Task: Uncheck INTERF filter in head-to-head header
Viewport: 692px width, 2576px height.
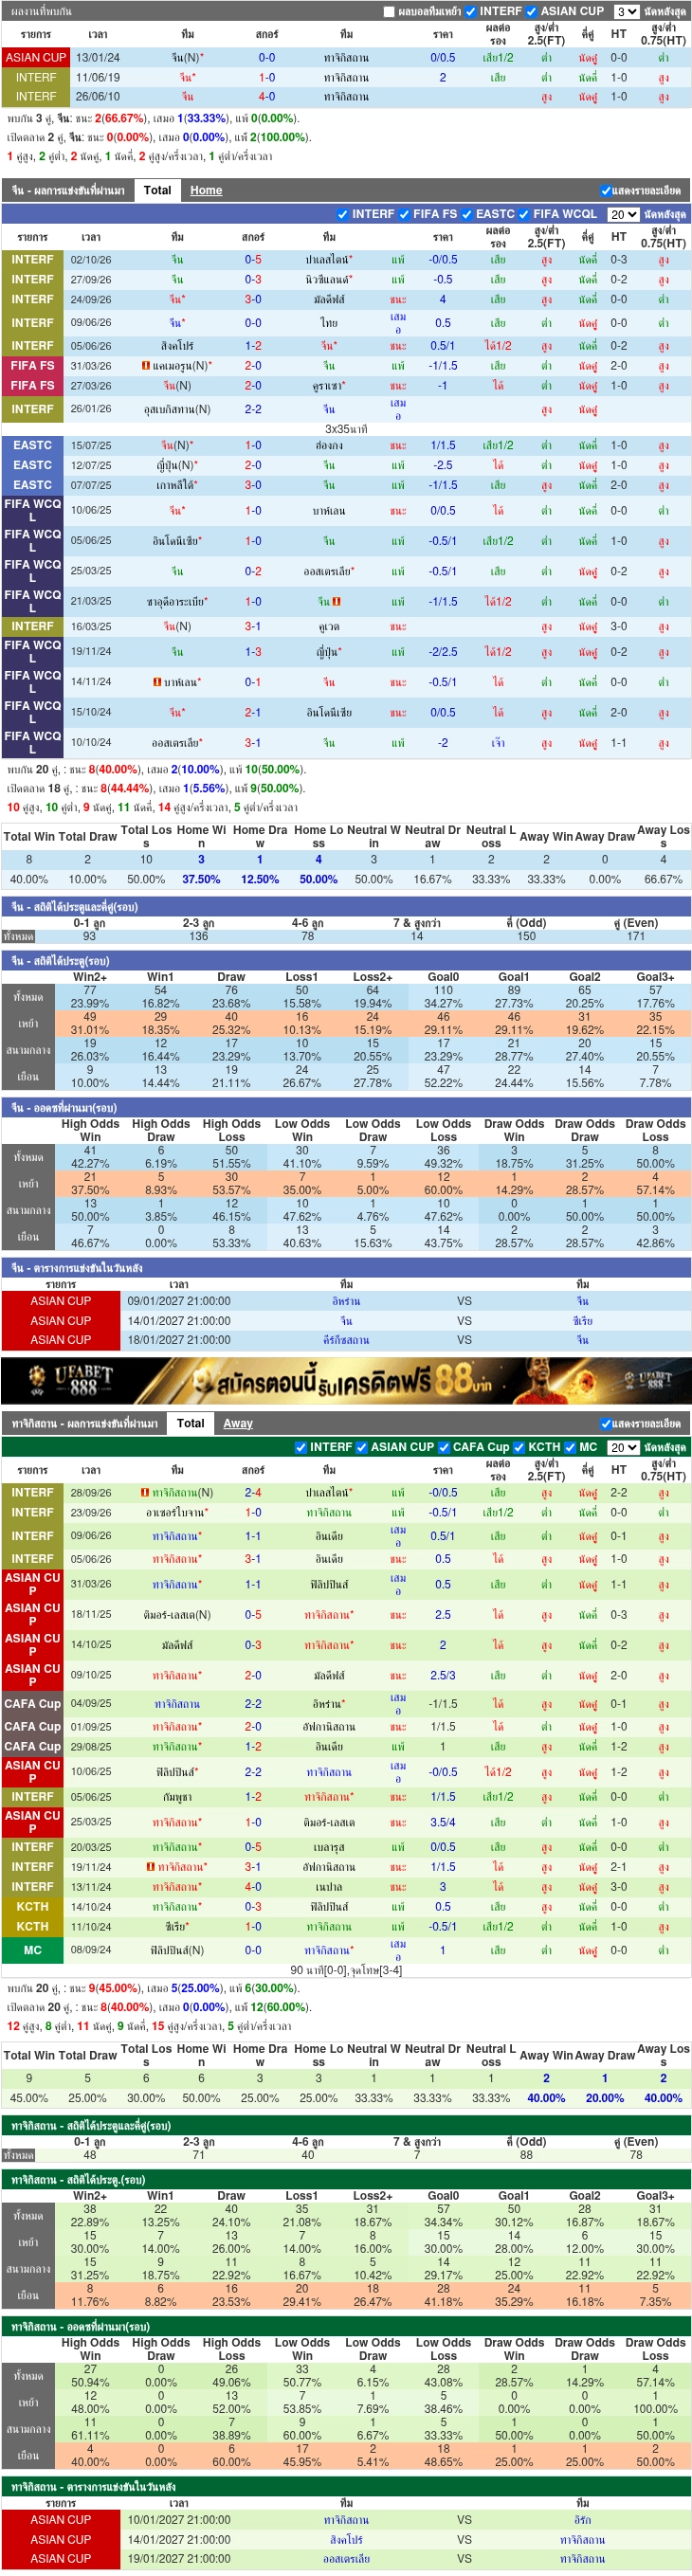Action: pos(471,12)
